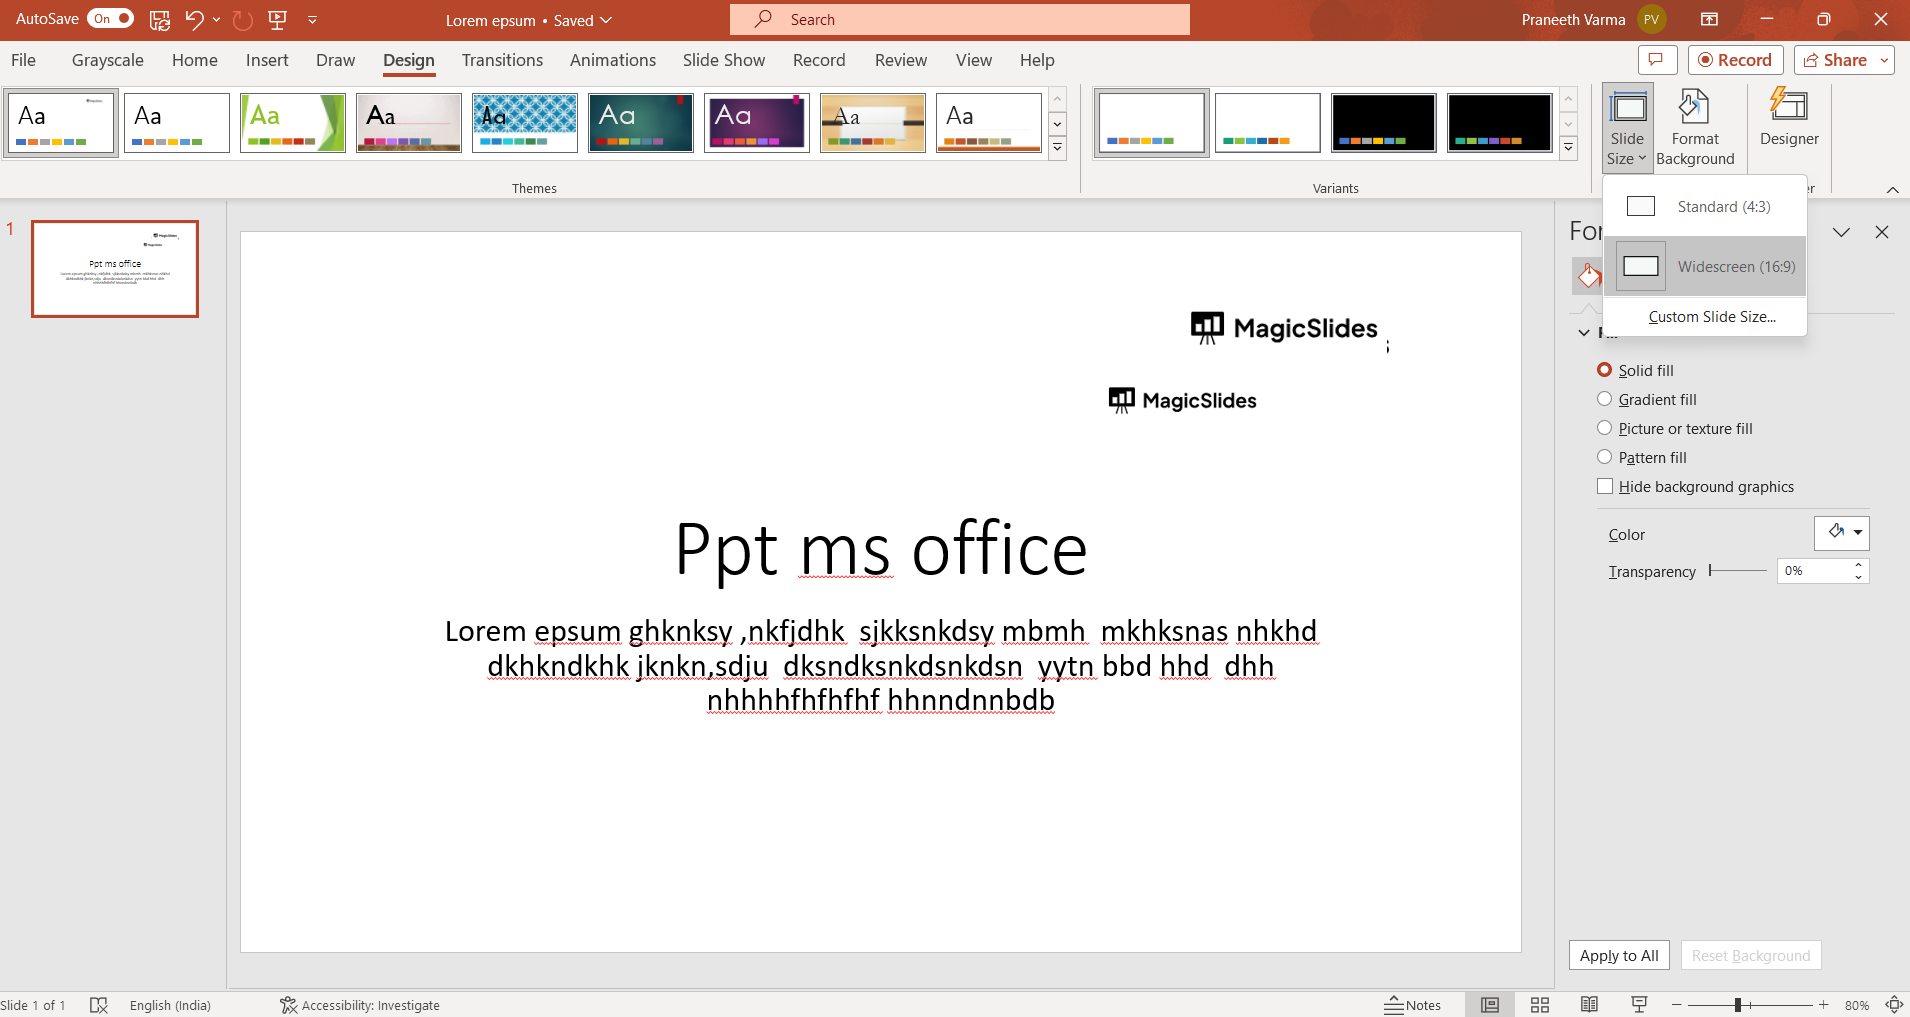The image size is (1910, 1017).
Task: Click fit slide to window icon
Action: 1893,1005
